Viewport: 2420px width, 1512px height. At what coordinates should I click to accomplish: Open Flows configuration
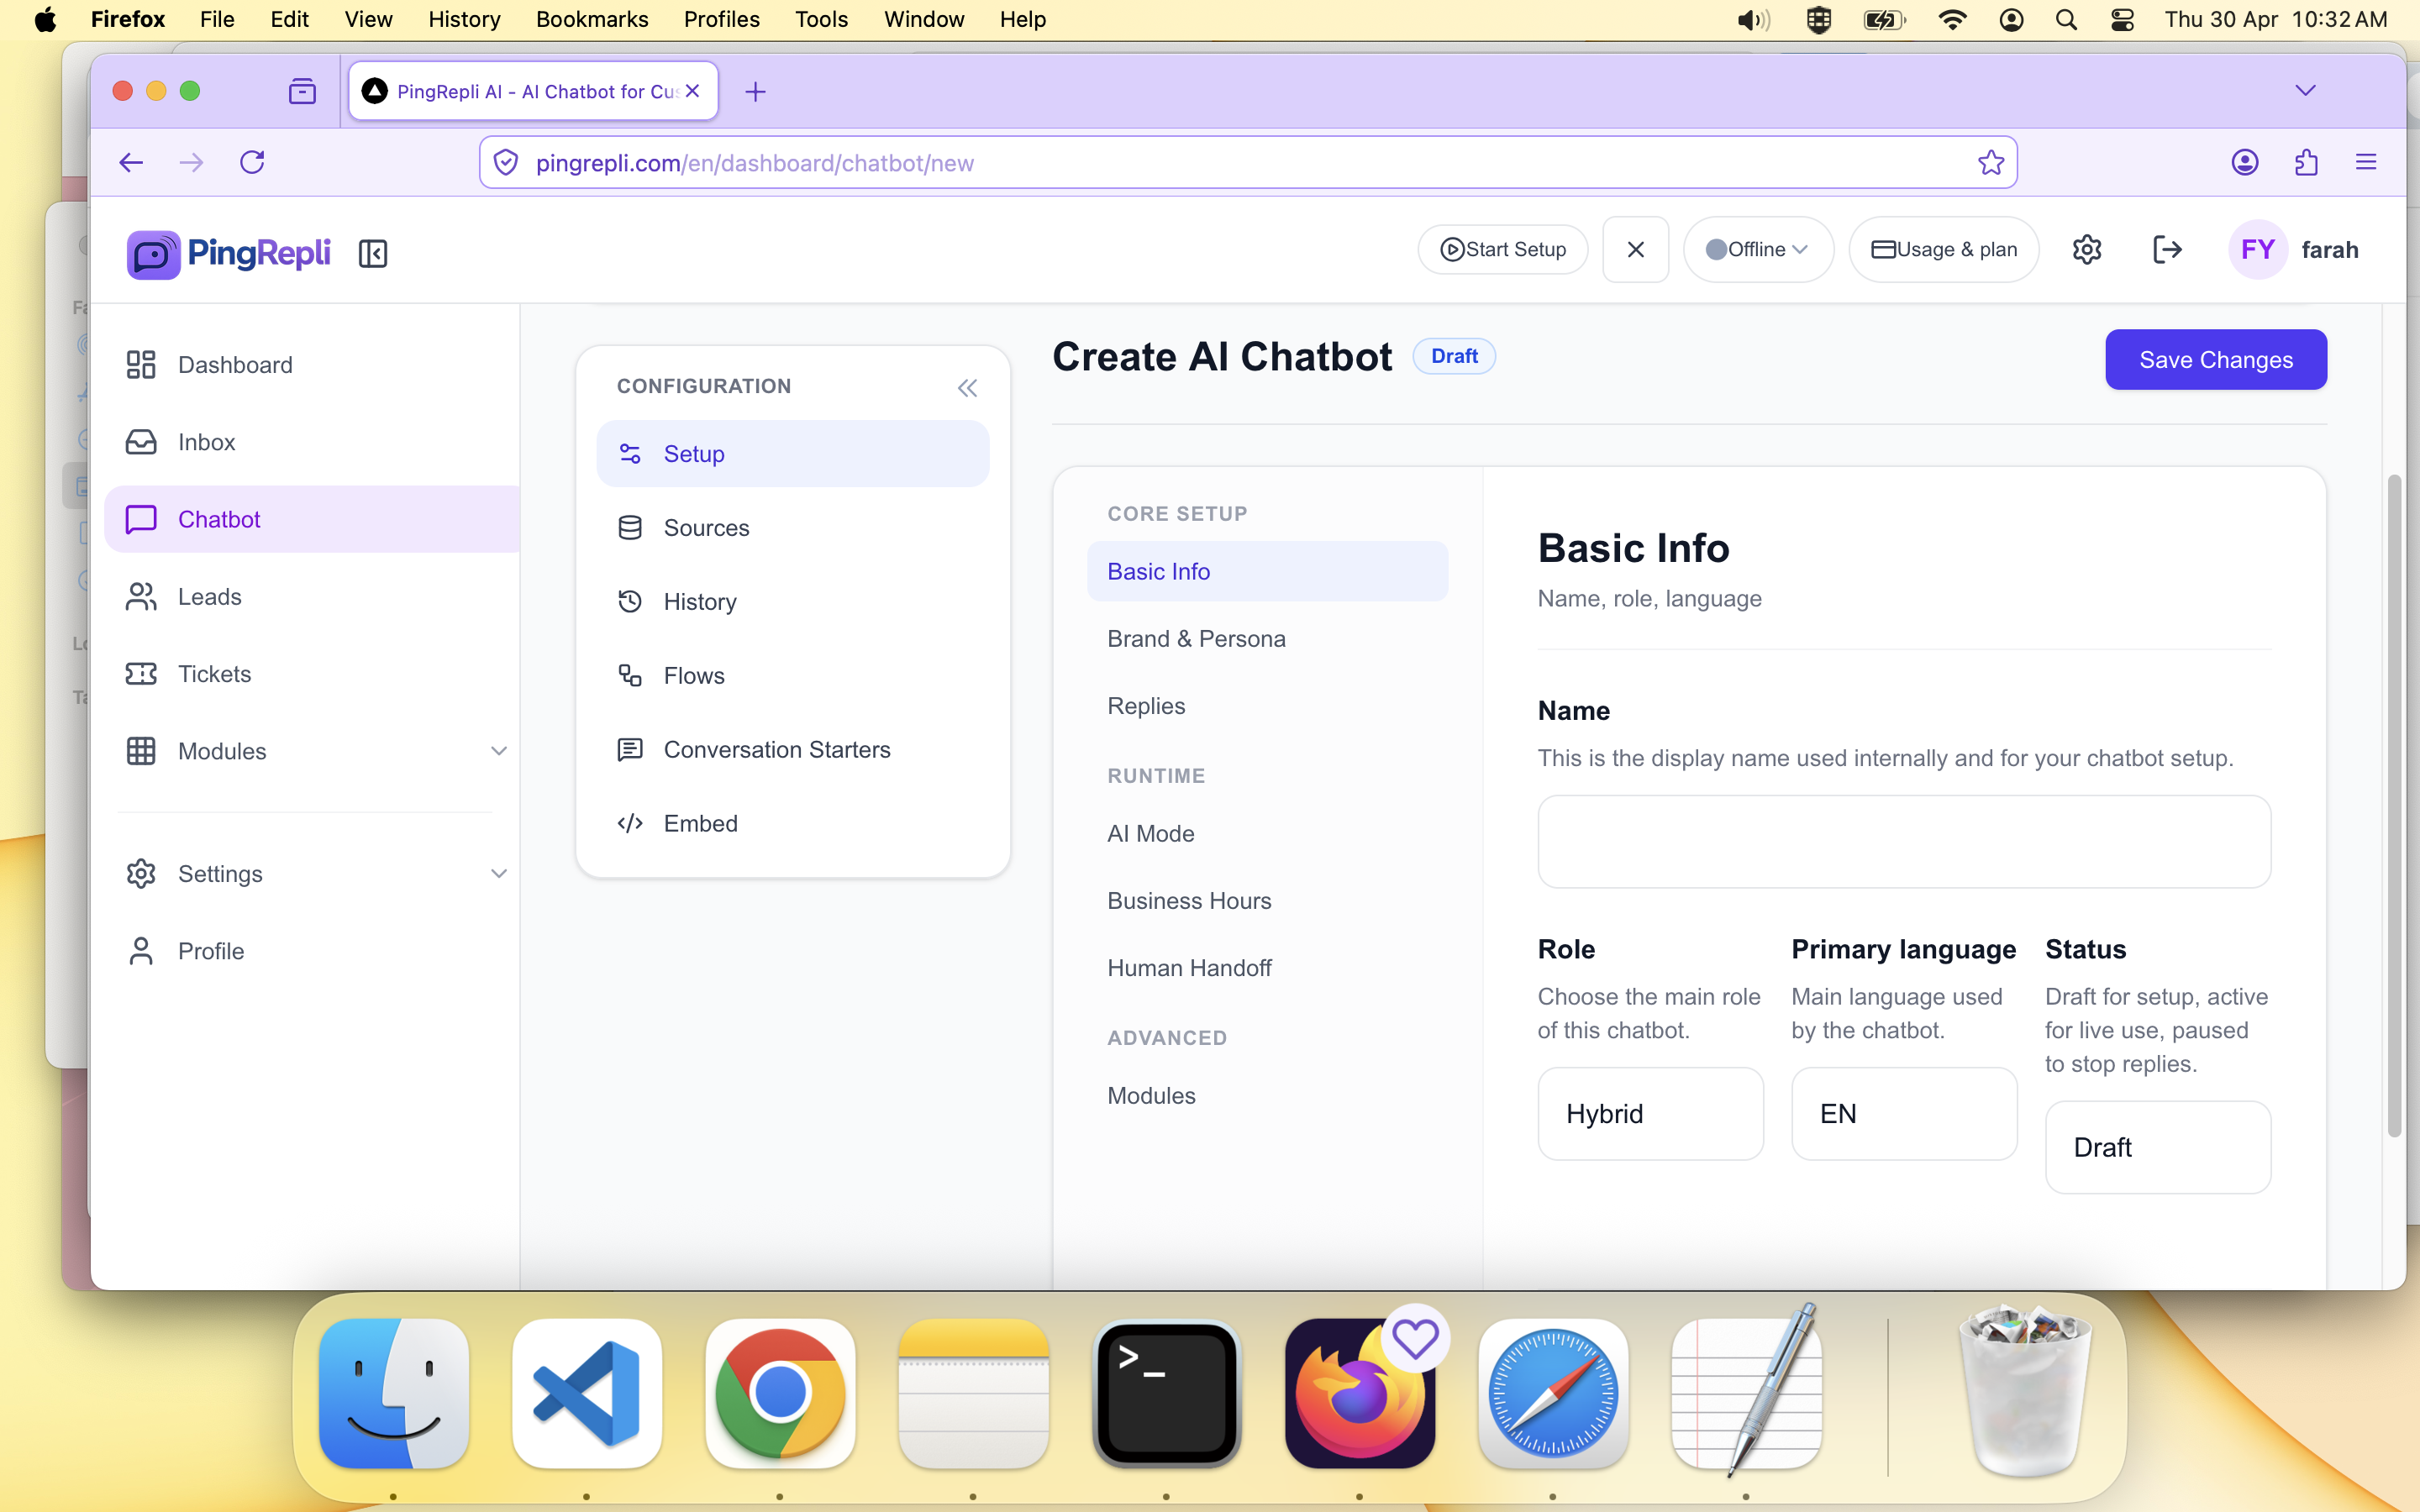(x=793, y=676)
